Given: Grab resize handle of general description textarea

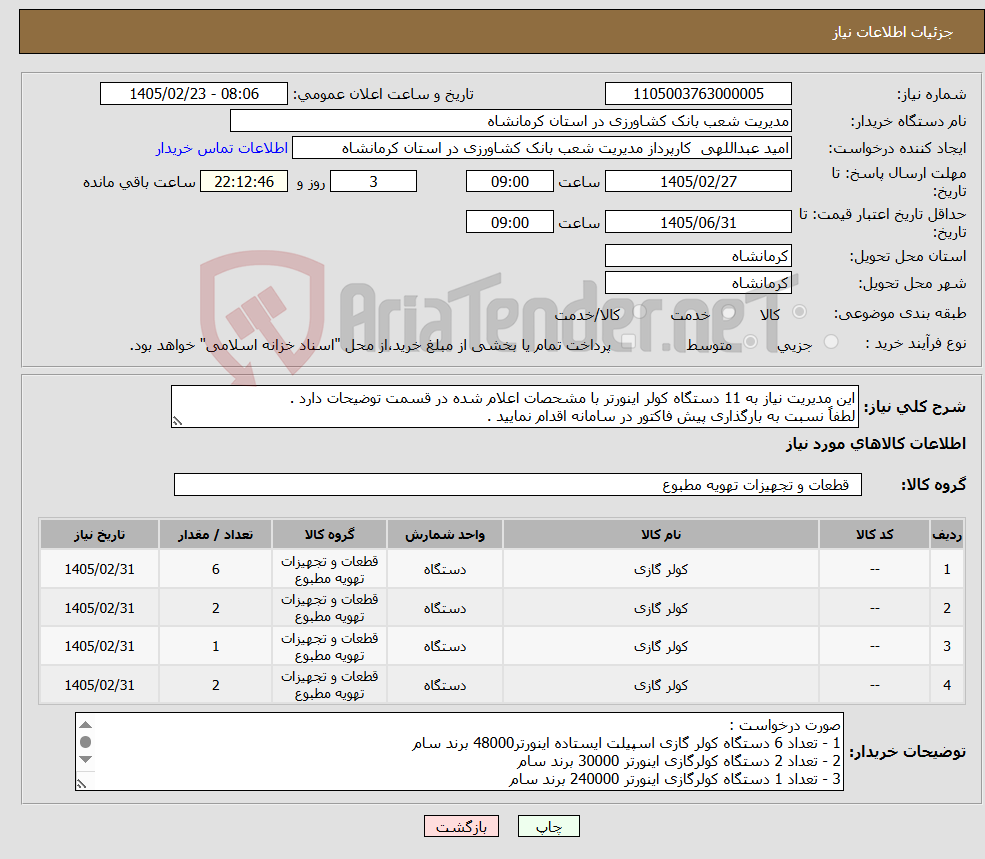Looking at the screenshot, I should pyautogui.click(x=177, y=421).
